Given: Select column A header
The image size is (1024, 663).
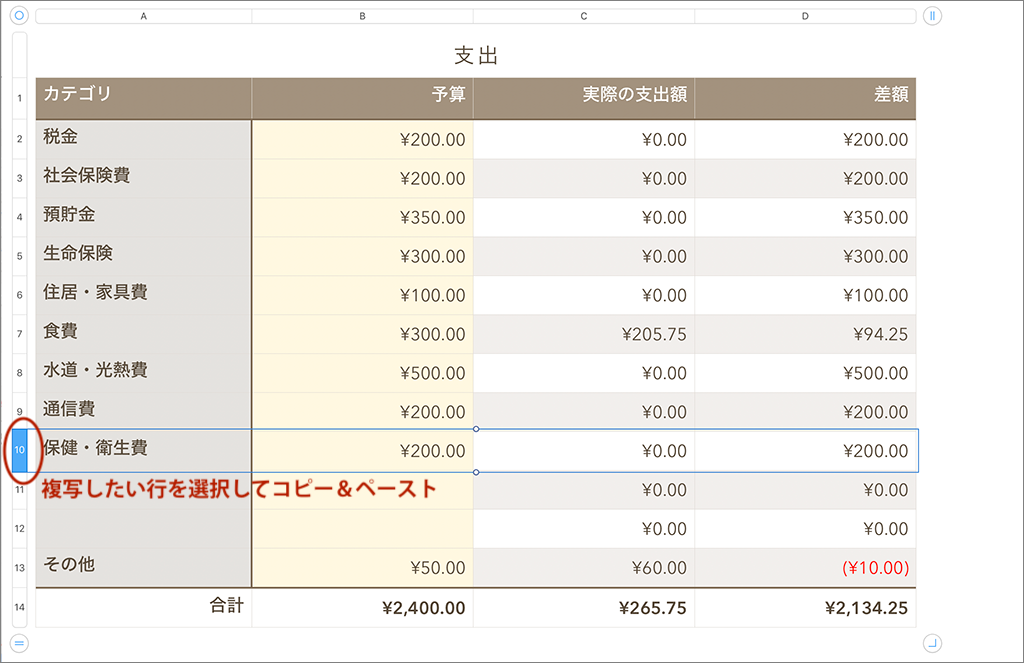Looking at the screenshot, I should (x=144, y=16).
